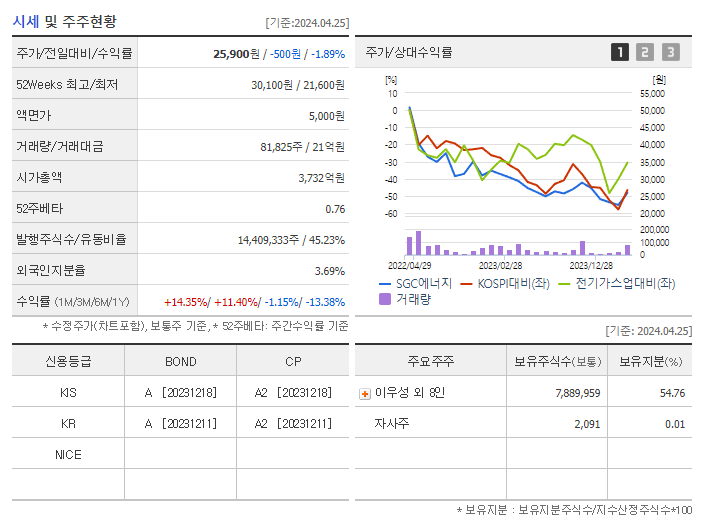702x525 pixels.
Task: Click the NICE rating agency row label
Action: [x=68, y=455]
